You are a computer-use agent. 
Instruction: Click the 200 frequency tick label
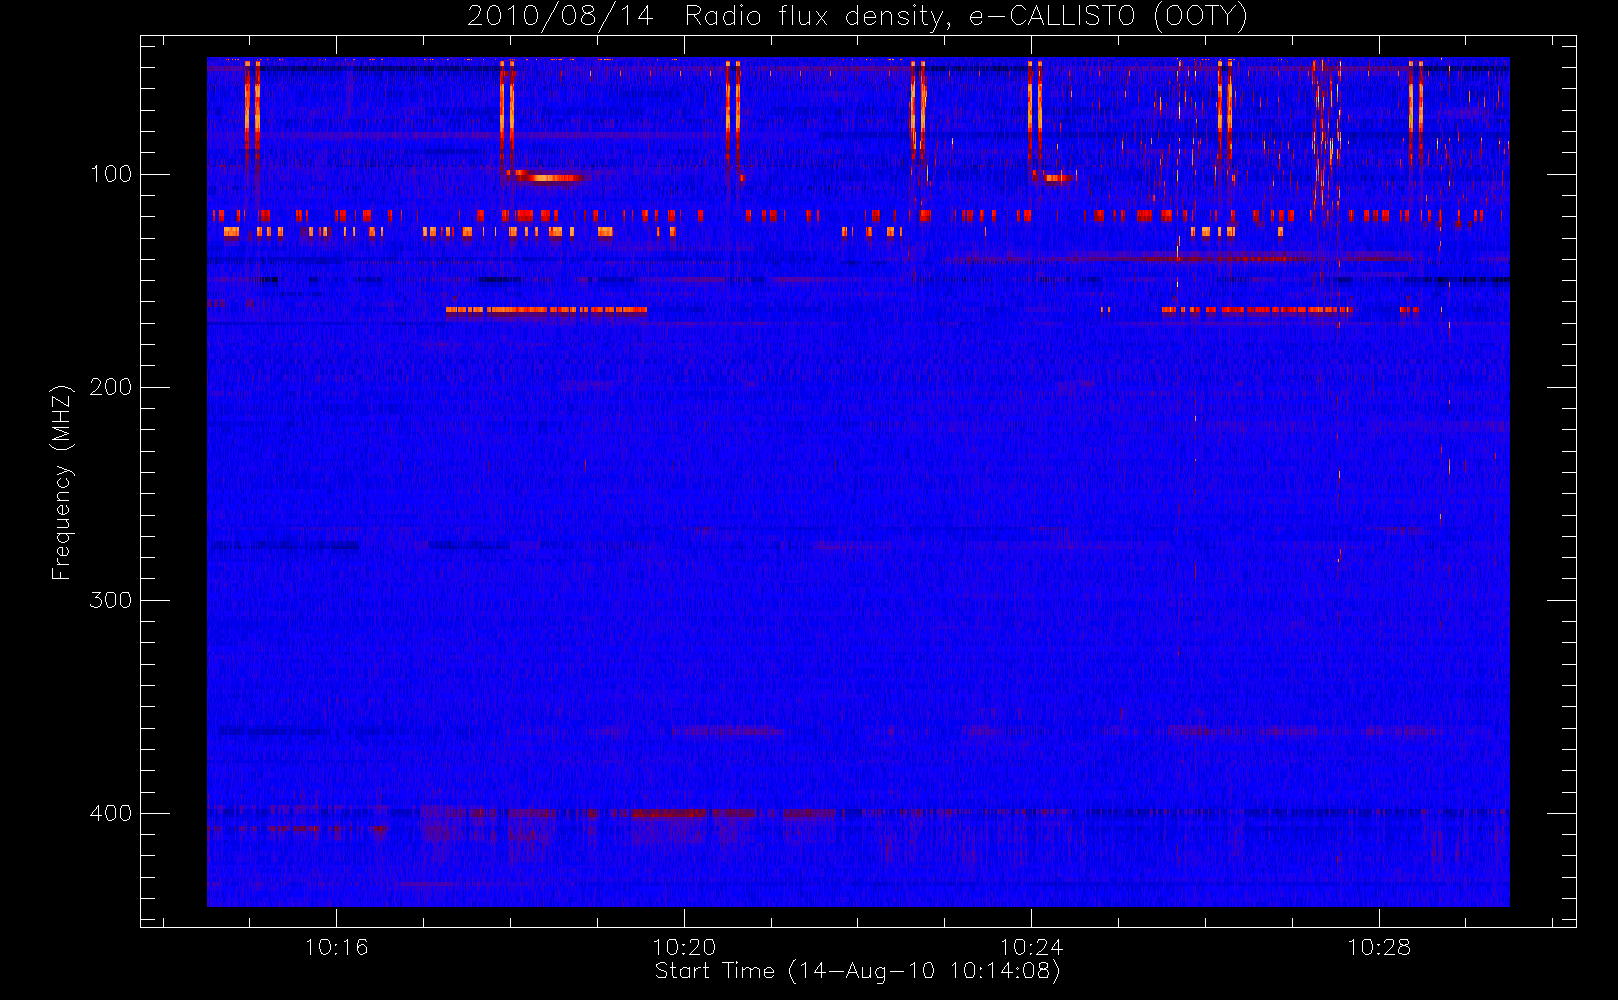point(111,387)
